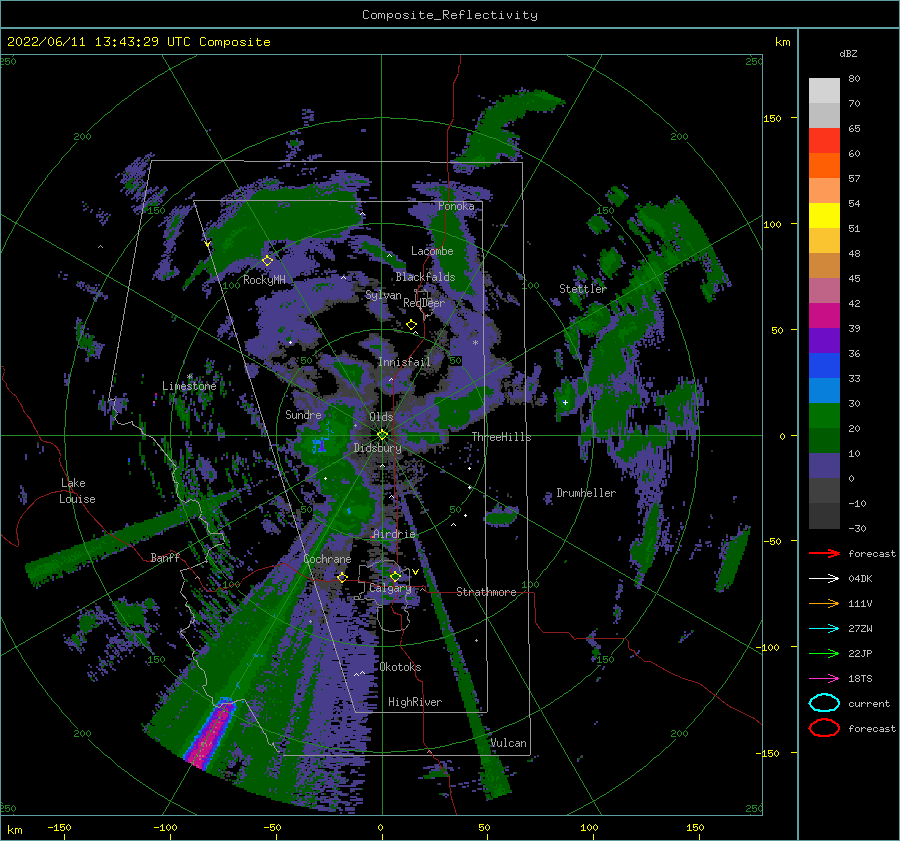
Task: Click the cyan 'current' ellipse icon
Action: 824,703
